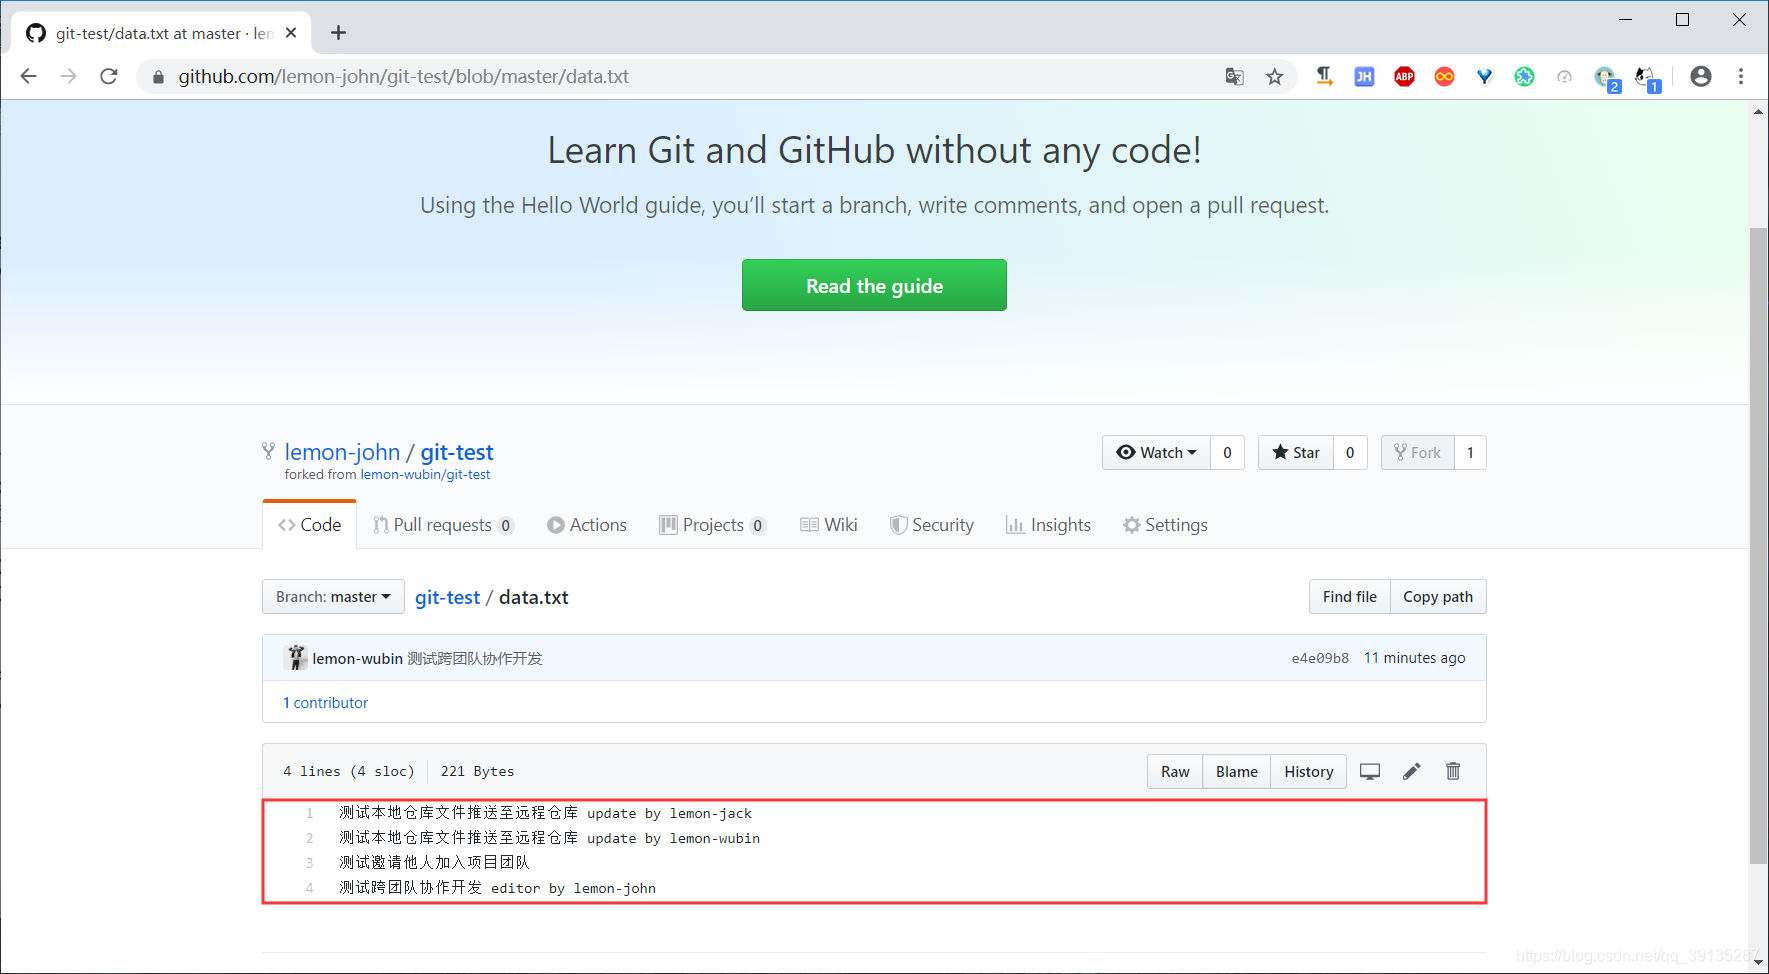Click the stargazers count 0
The width and height of the screenshot is (1769, 974).
(1350, 453)
